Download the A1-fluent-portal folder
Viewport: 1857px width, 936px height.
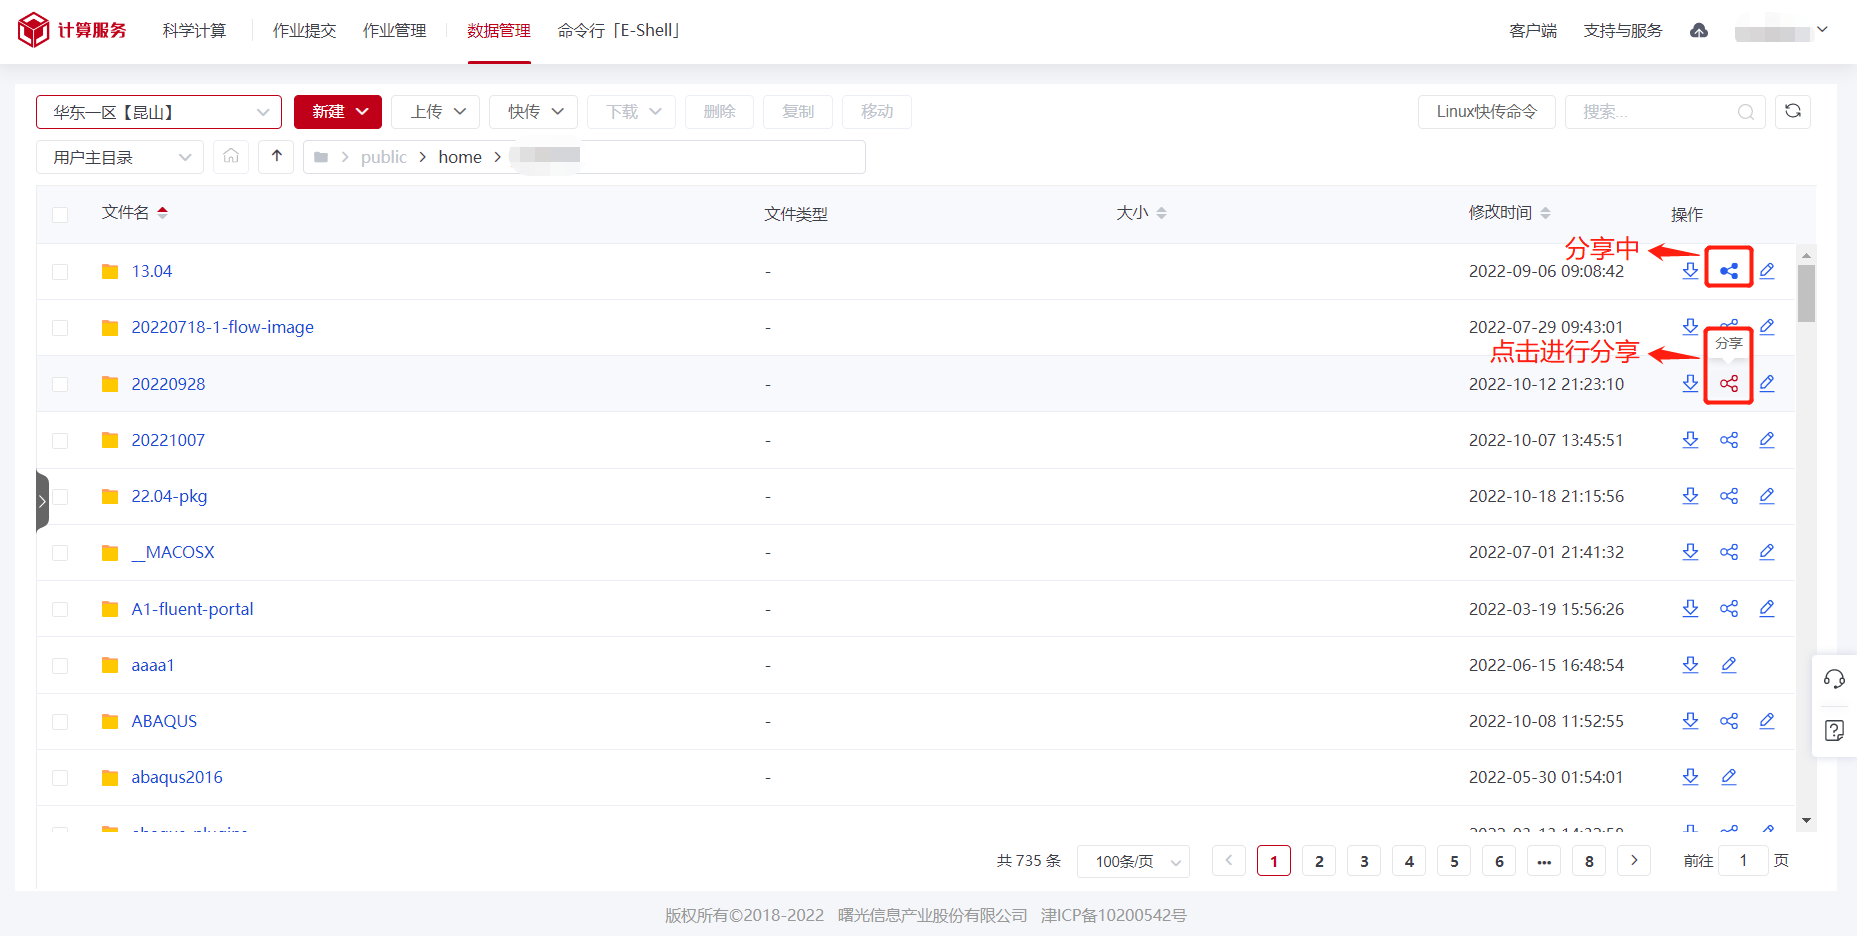(x=1690, y=609)
